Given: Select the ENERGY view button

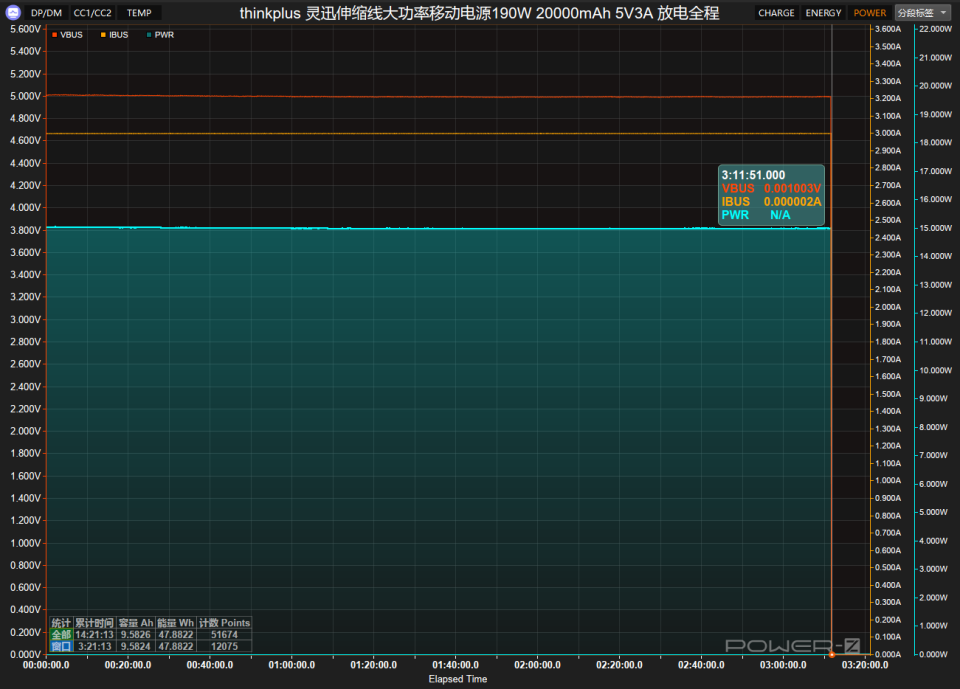Looking at the screenshot, I should pos(823,13).
